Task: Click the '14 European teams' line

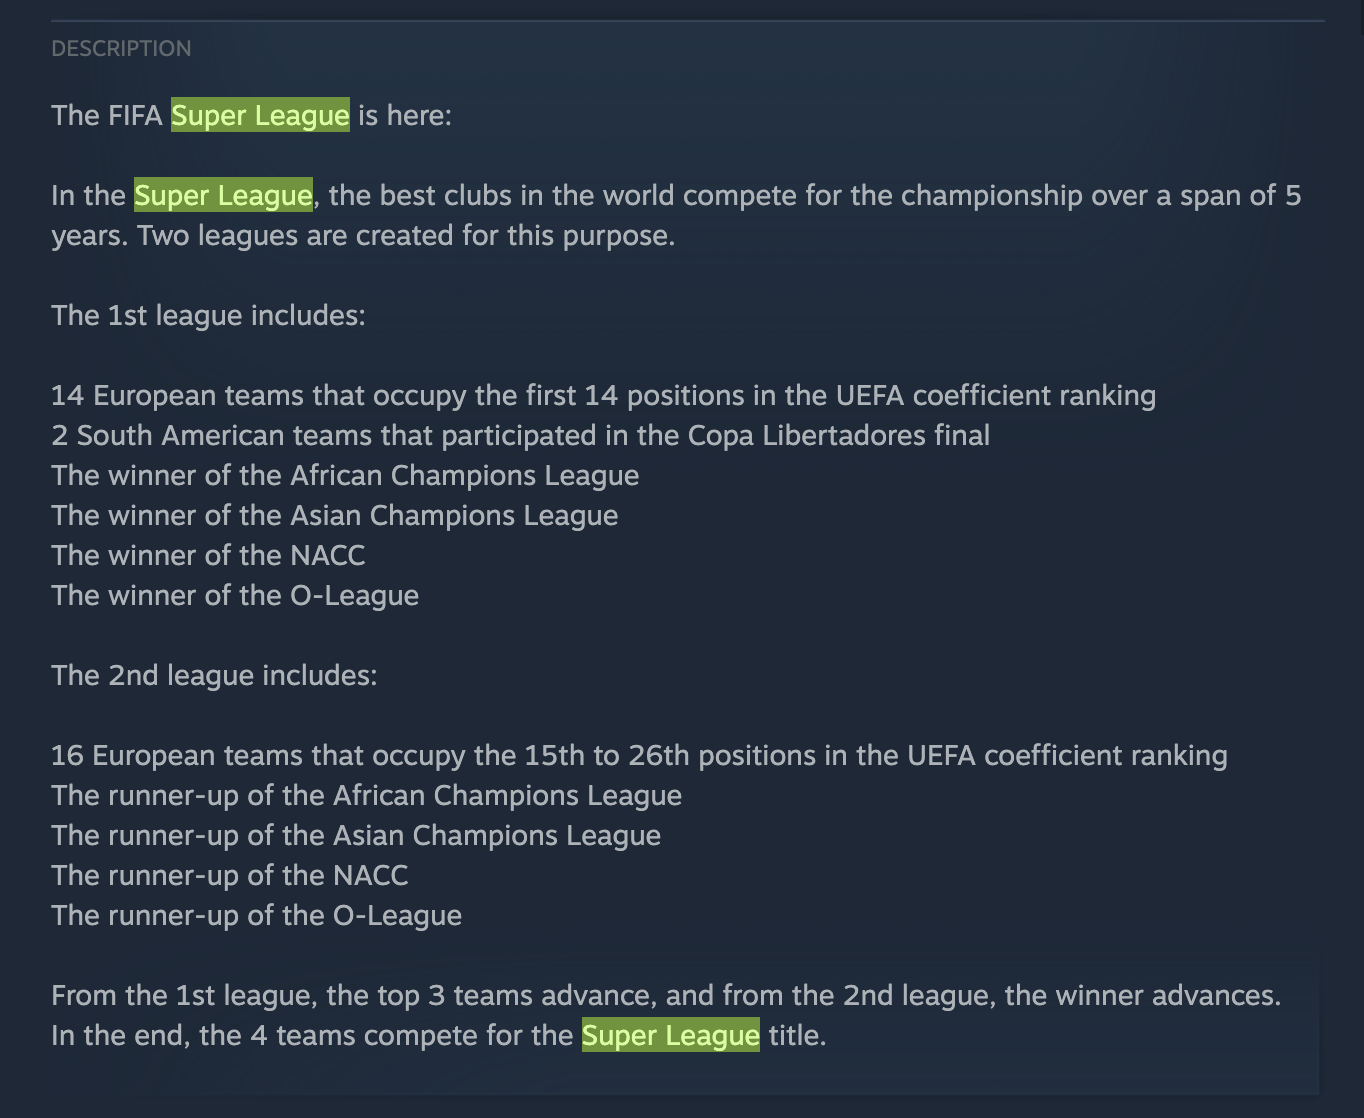Action: click(x=603, y=396)
